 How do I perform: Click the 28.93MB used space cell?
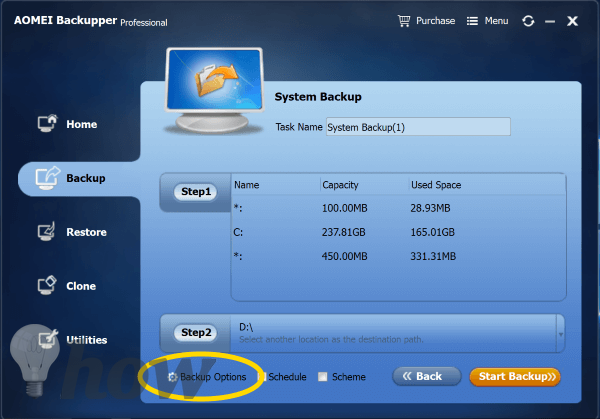[x=430, y=209]
